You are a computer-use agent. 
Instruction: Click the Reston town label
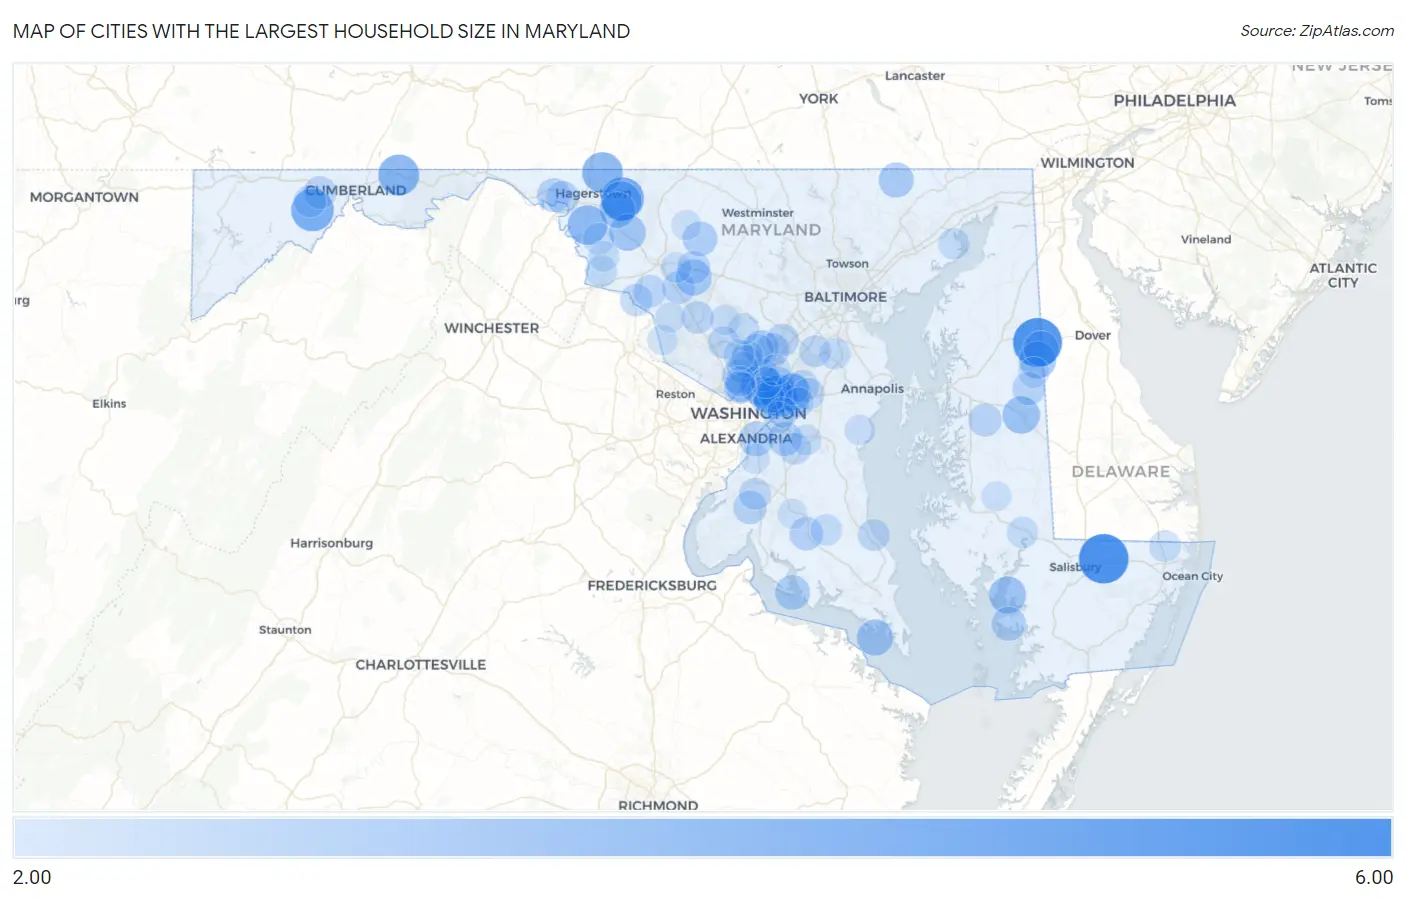[x=675, y=395]
